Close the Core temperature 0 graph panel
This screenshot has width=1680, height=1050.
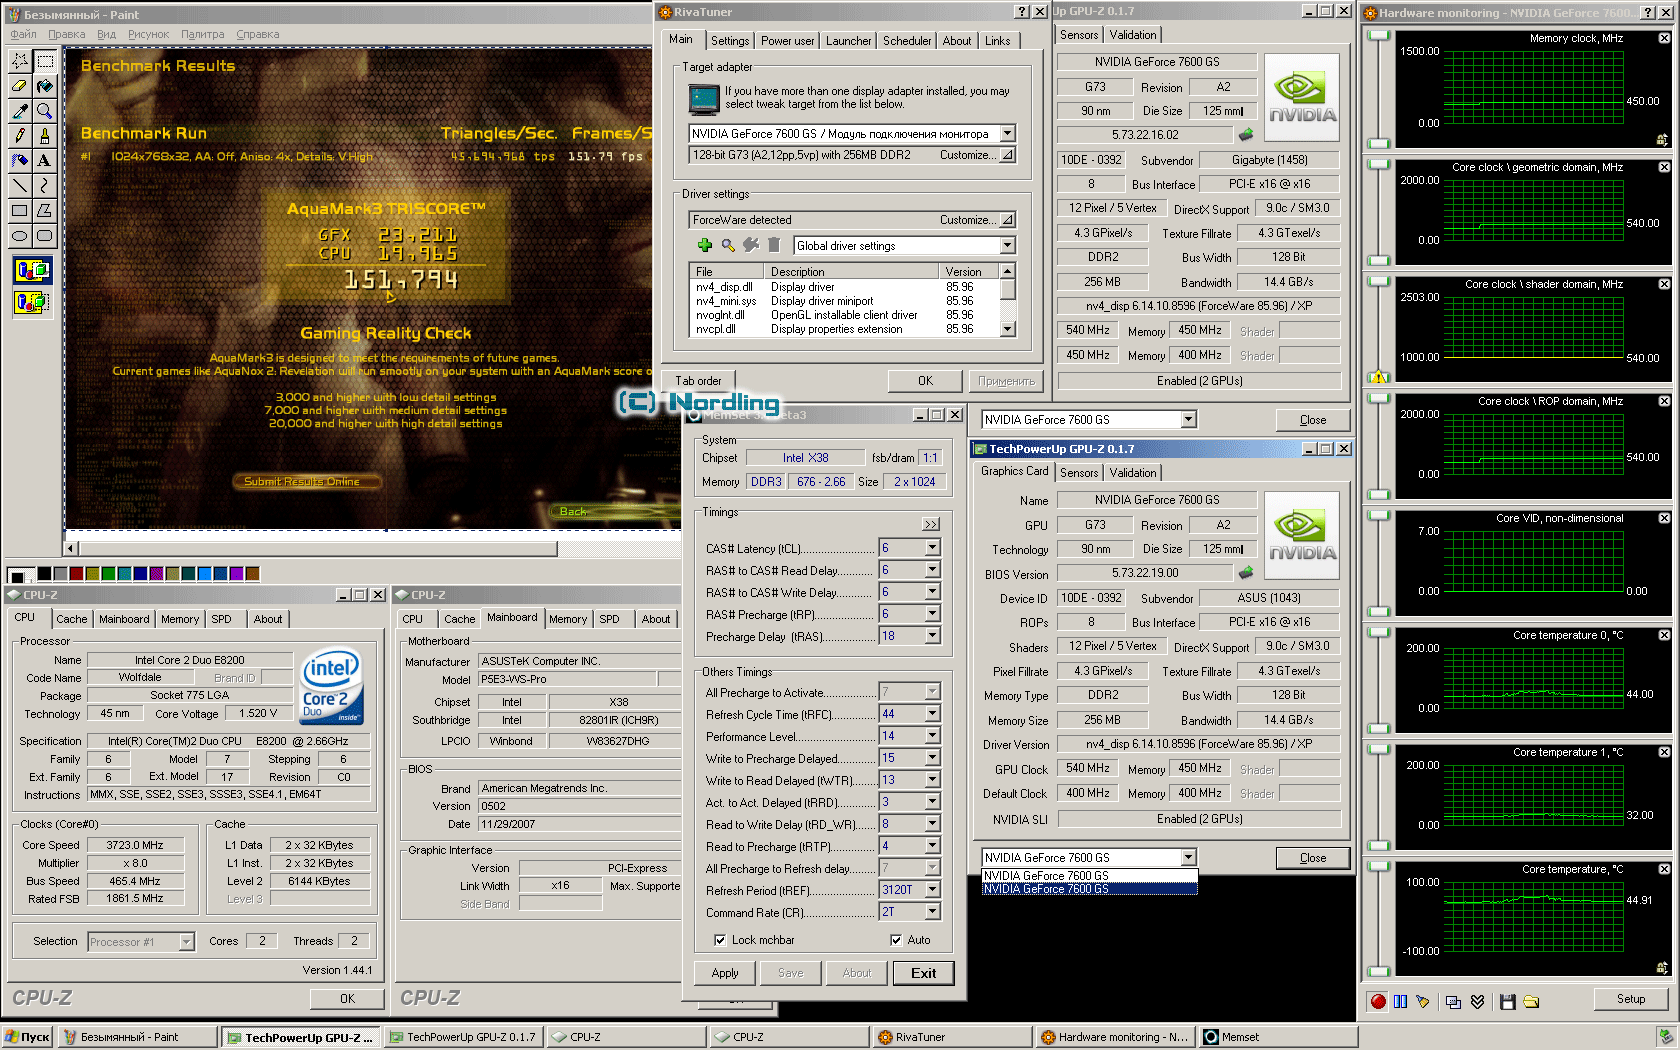[1664, 635]
